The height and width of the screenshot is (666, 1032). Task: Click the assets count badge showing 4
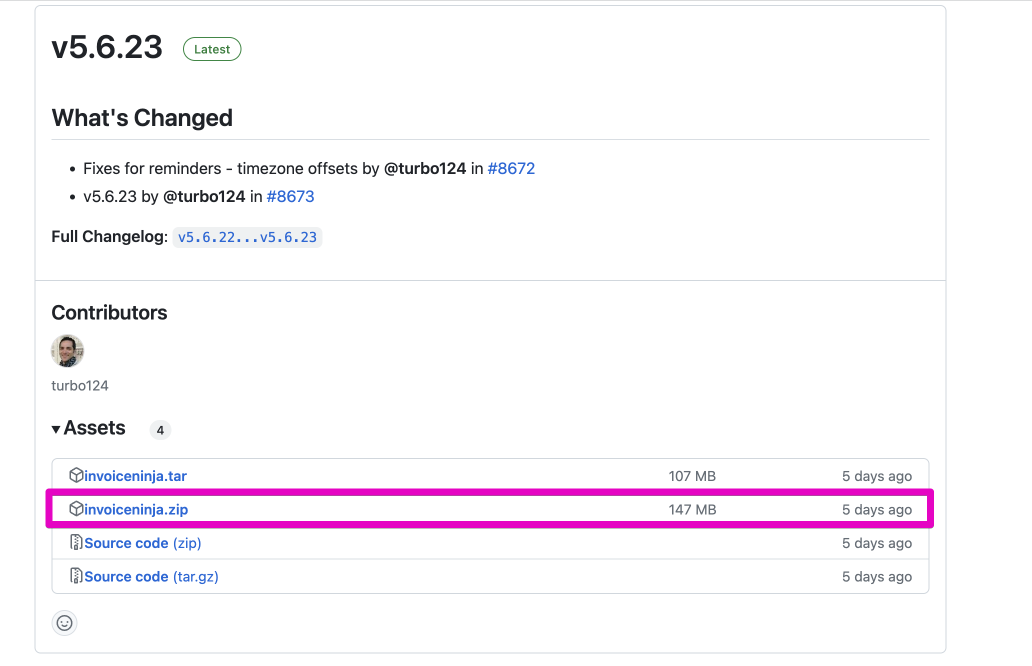pyautogui.click(x=161, y=430)
